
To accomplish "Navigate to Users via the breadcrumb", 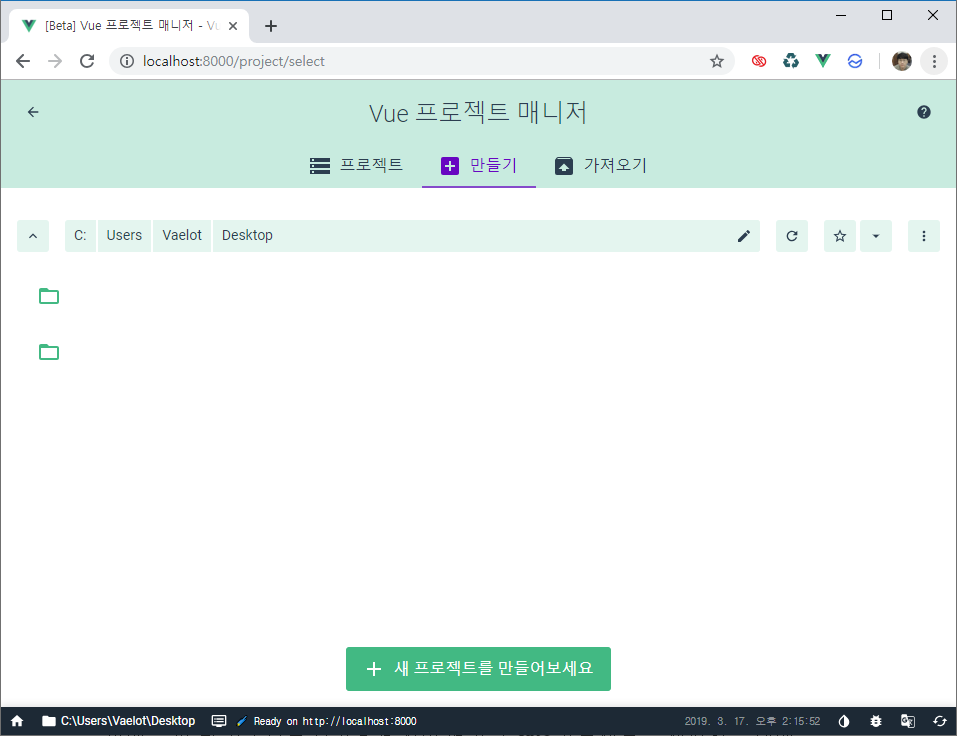I will coord(123,235).
